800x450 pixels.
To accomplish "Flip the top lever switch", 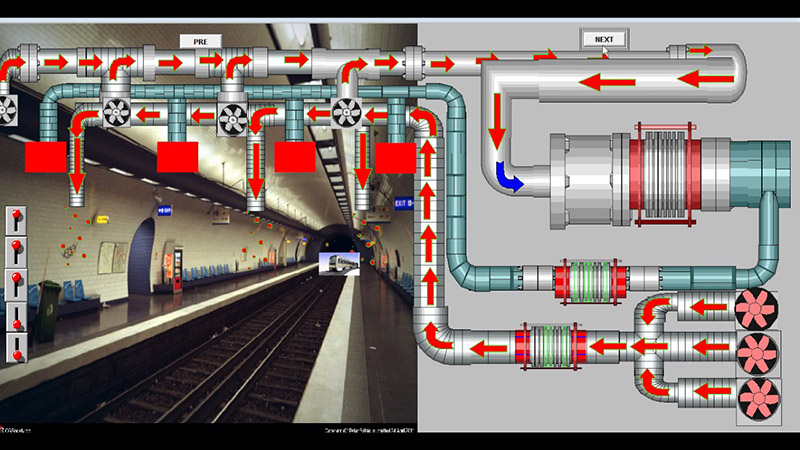I will pyautogui.click(x=17, y=220).
